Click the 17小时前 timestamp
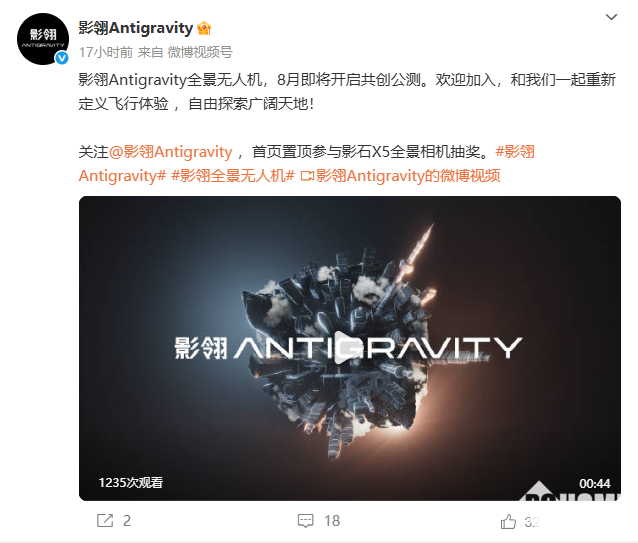This screenshot has width=638, height=543. click(106, 52)
